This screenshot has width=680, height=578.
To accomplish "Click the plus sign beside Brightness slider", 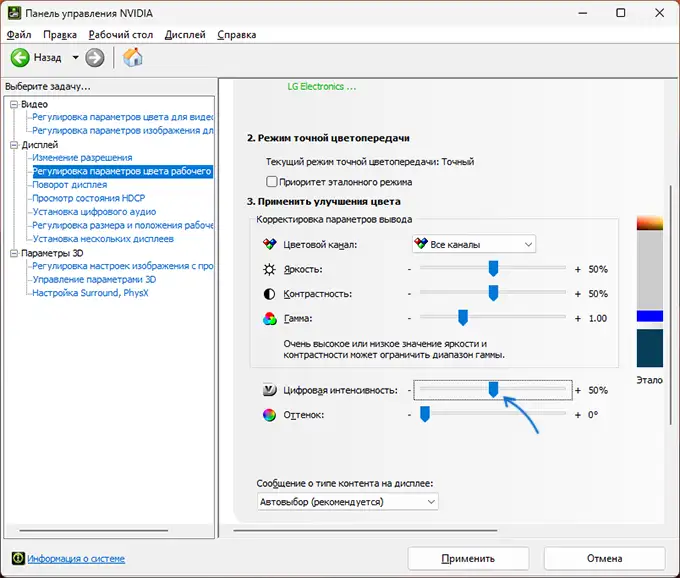I will pyautogui.click(x=578, y=269).
